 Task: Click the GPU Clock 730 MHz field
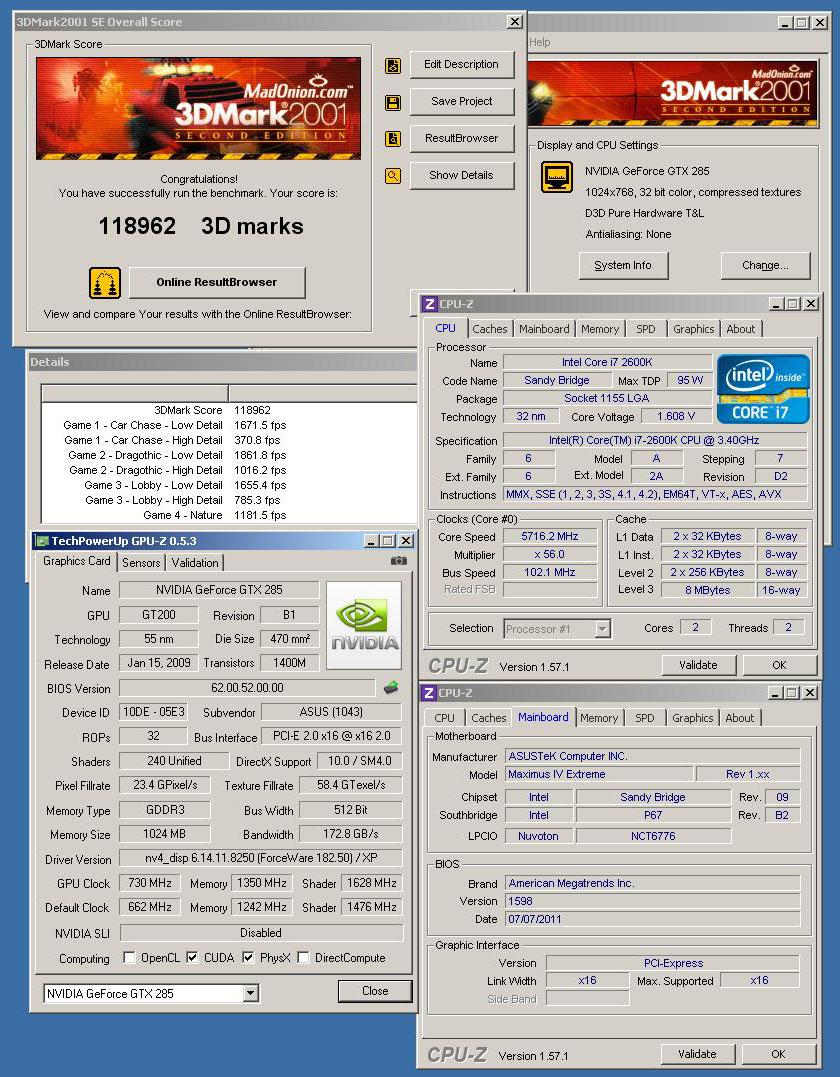pos(150,883)
